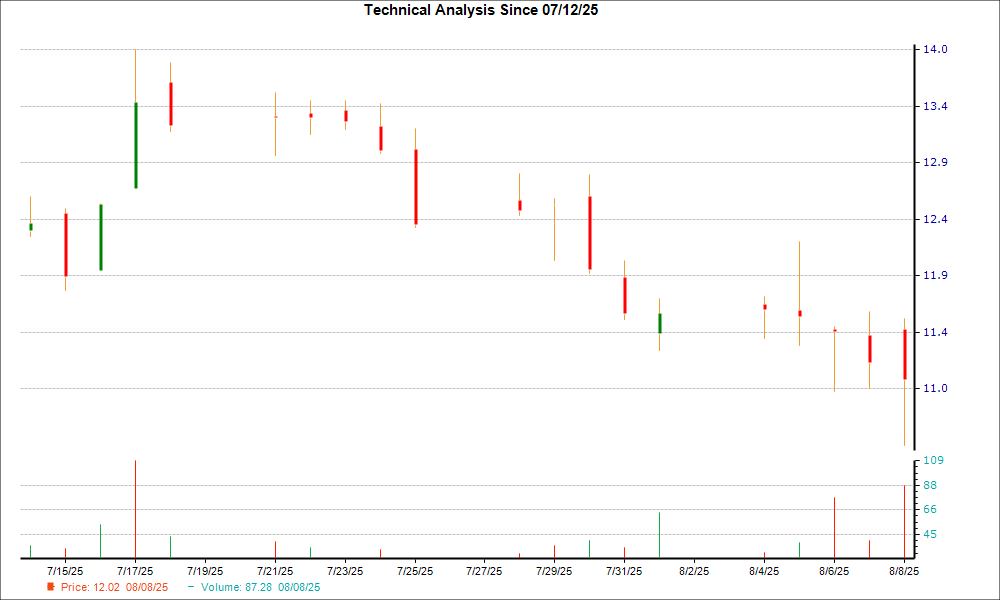This screenshot has height=600, width=1000.
Task: Click the 11.4 price axis label
Action: pos(935,332)
